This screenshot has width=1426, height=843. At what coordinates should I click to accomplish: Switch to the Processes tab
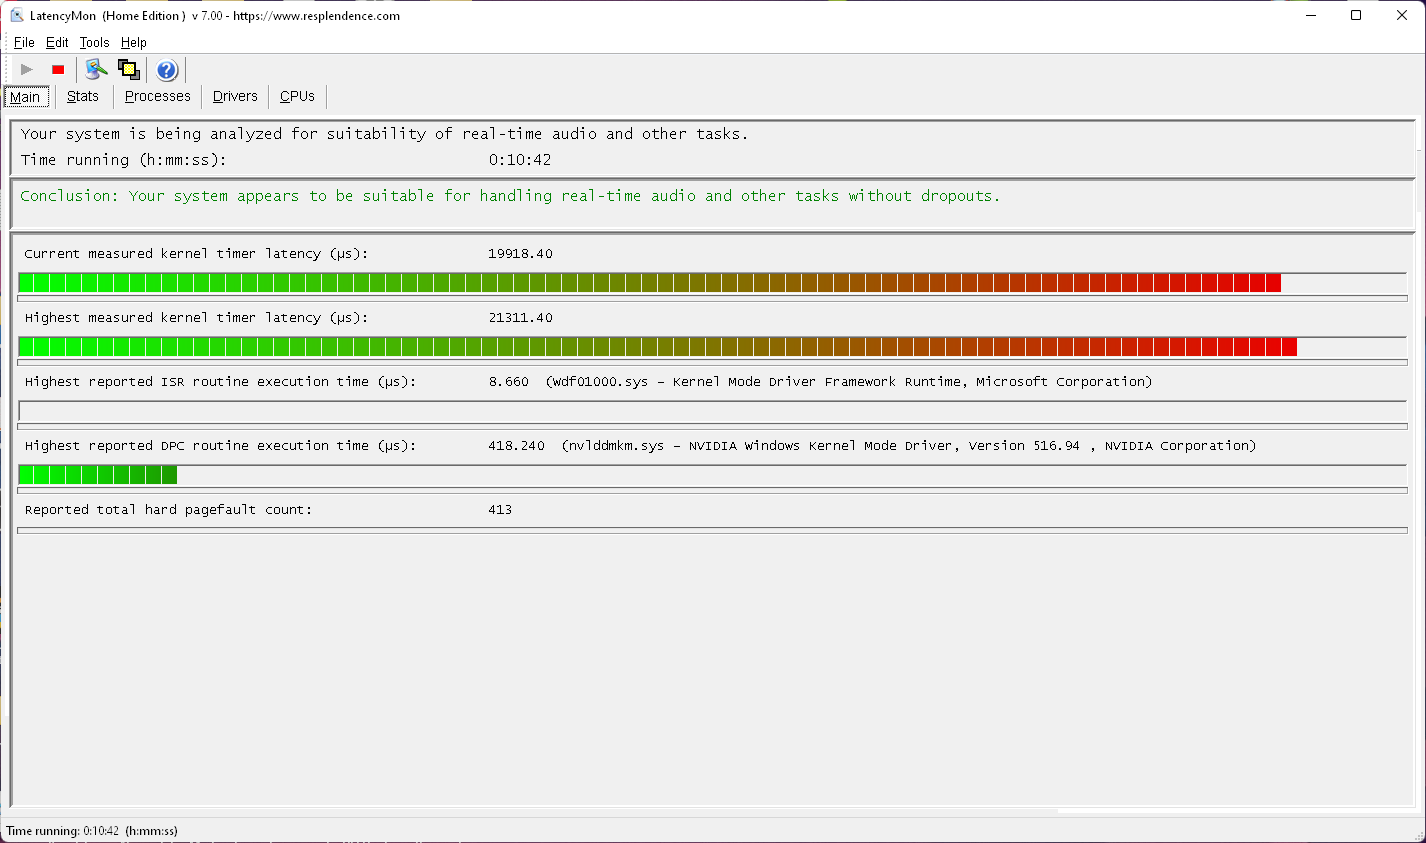coord(158,96)
